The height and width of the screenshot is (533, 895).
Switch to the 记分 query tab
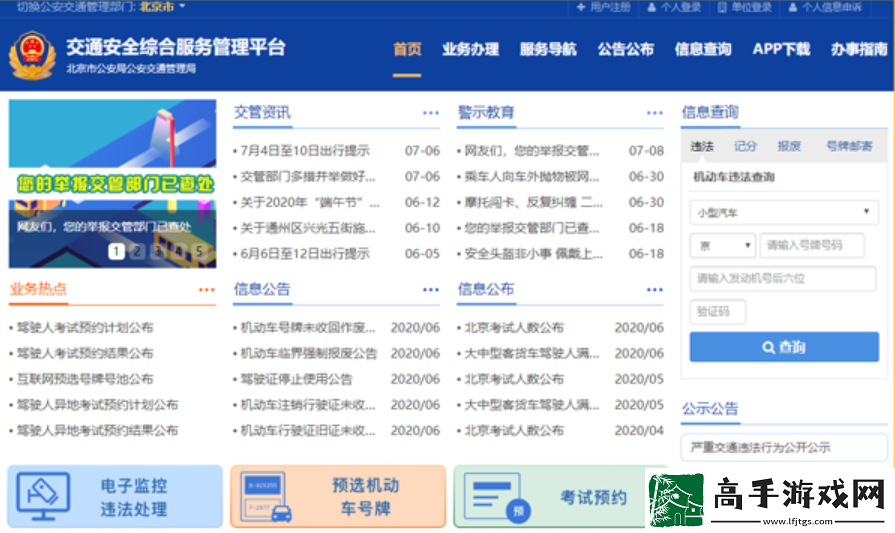pos(745,146)
